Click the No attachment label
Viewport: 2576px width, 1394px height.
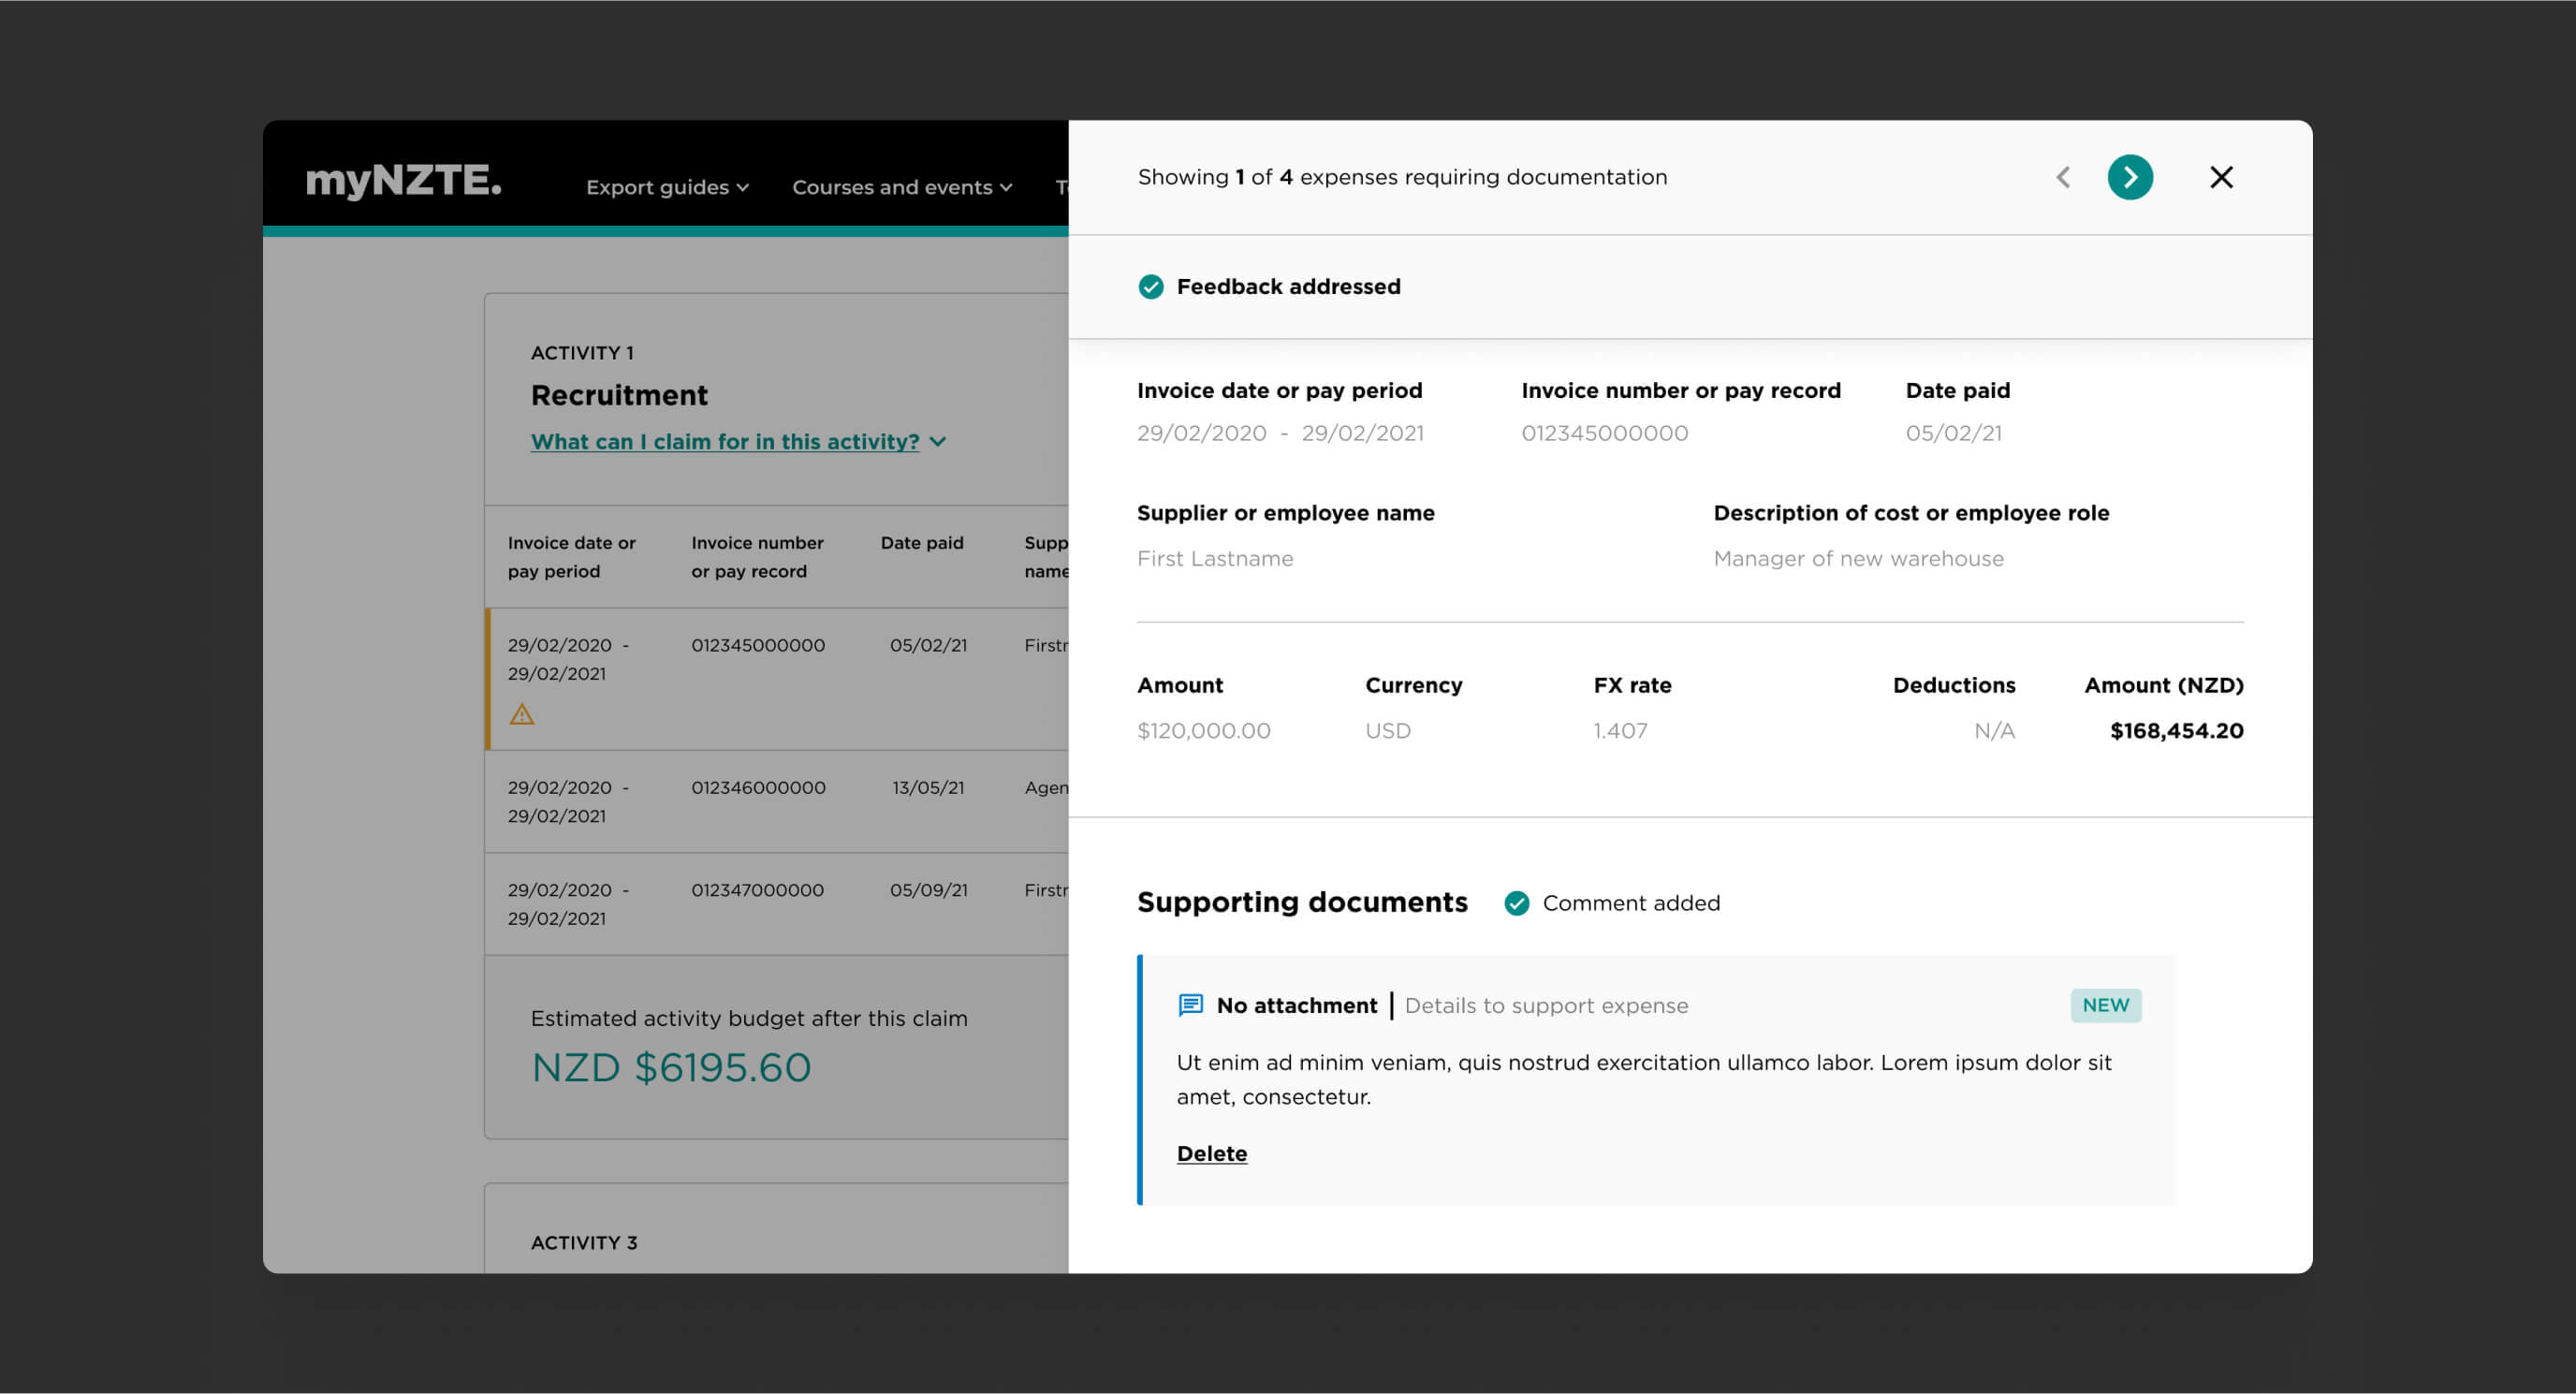tap(1297, 1006)
